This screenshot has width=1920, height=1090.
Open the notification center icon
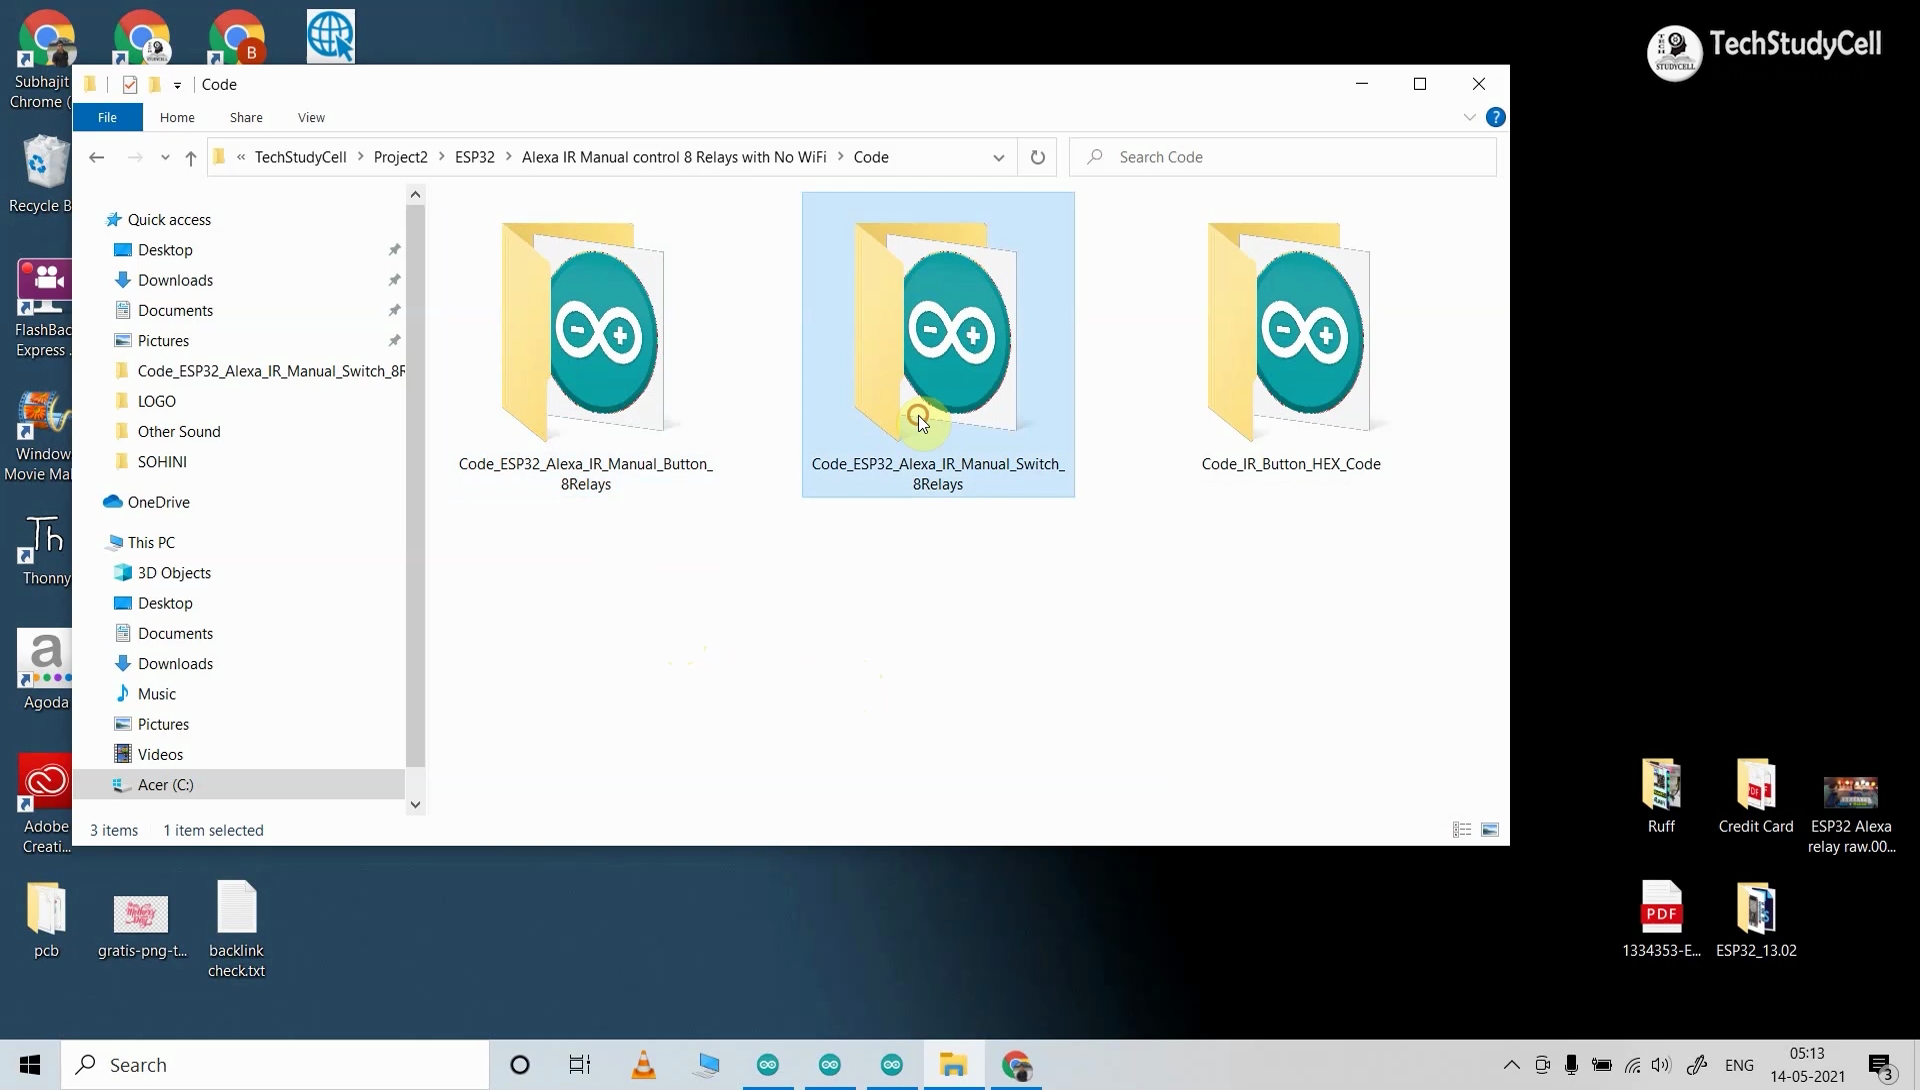coord(1881,1066)
